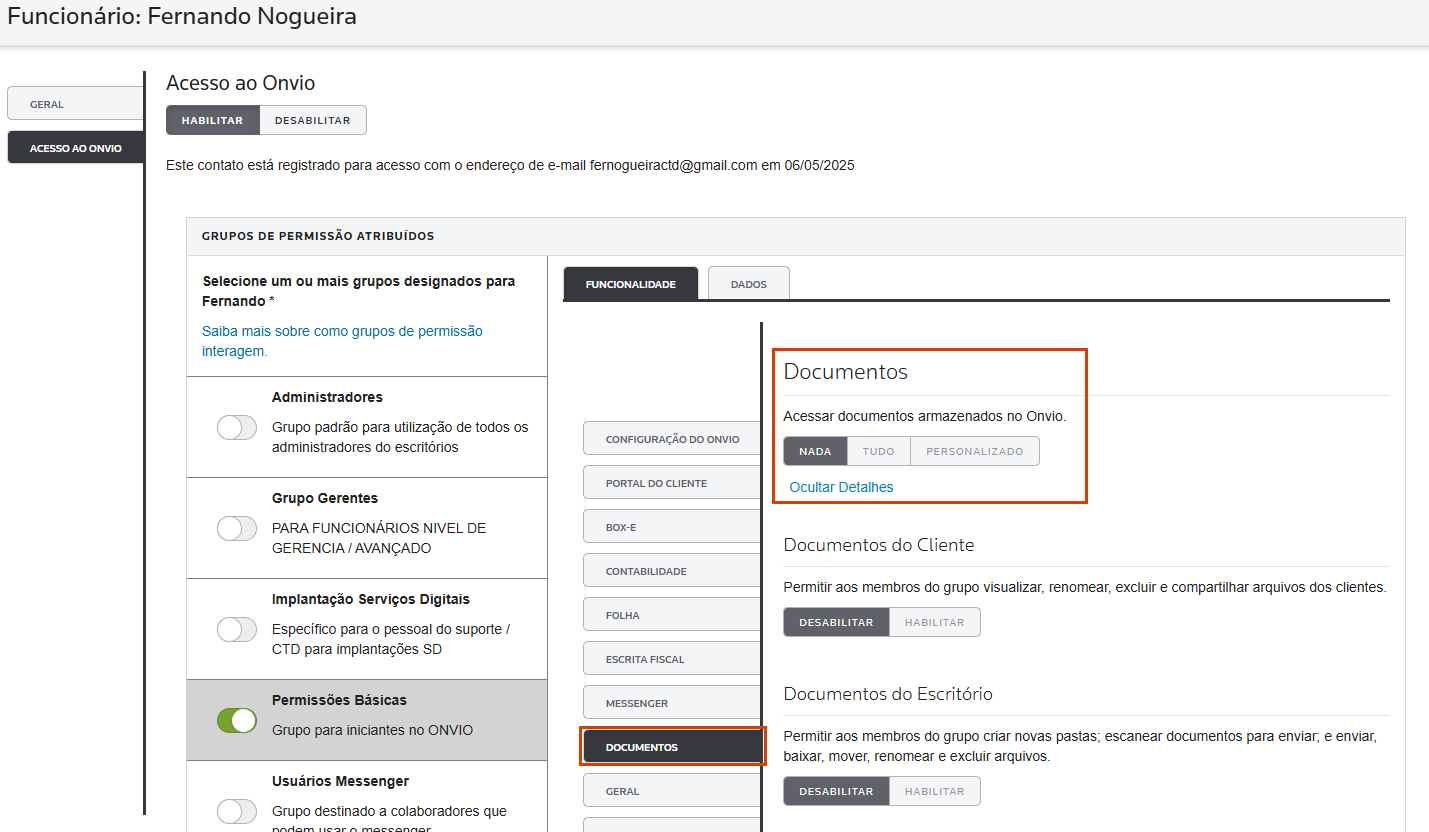Disable the Permissões Básicas switch
This screenshot has height=832, width=1429.
point(237,720)
